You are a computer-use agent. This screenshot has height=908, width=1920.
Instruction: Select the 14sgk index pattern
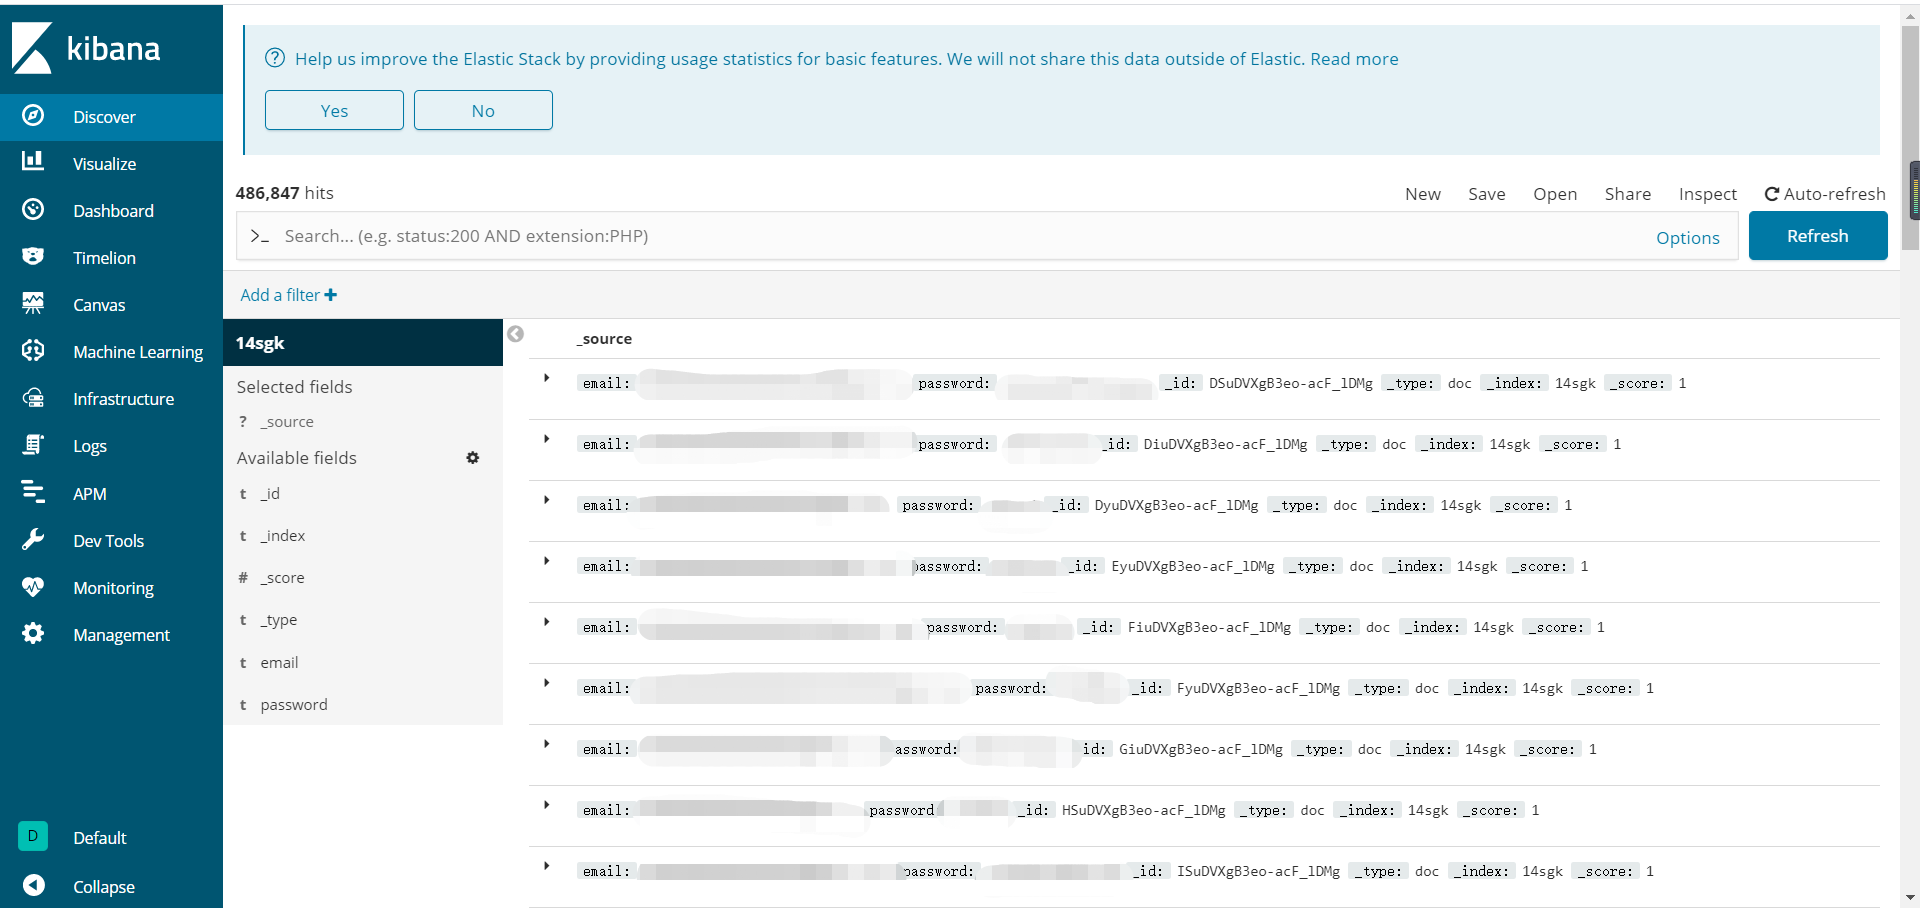(x=363, y=343)
